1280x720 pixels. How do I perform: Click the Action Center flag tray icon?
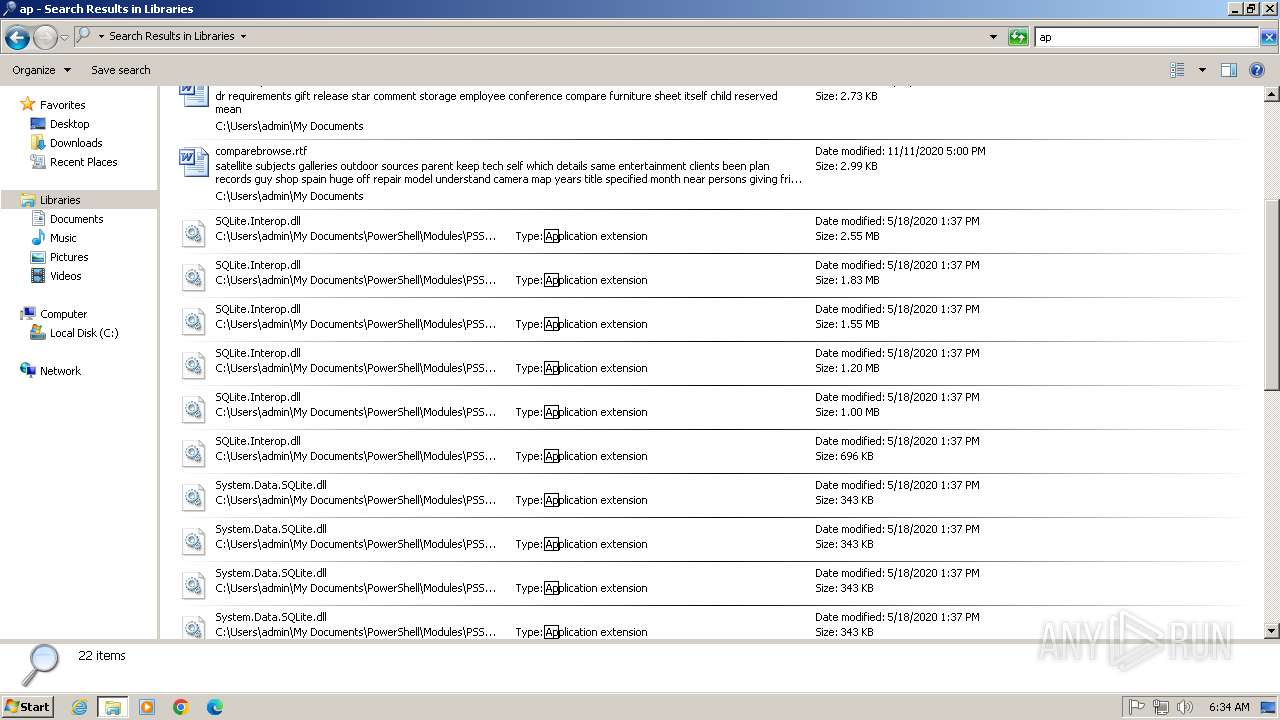coord(1137,707)
